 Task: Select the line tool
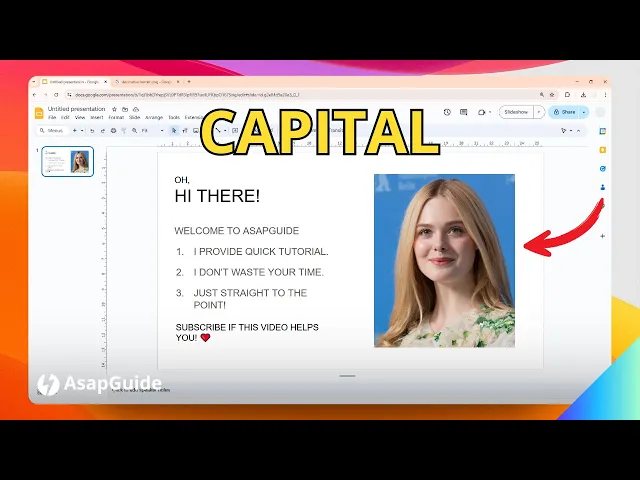point(218,131)
